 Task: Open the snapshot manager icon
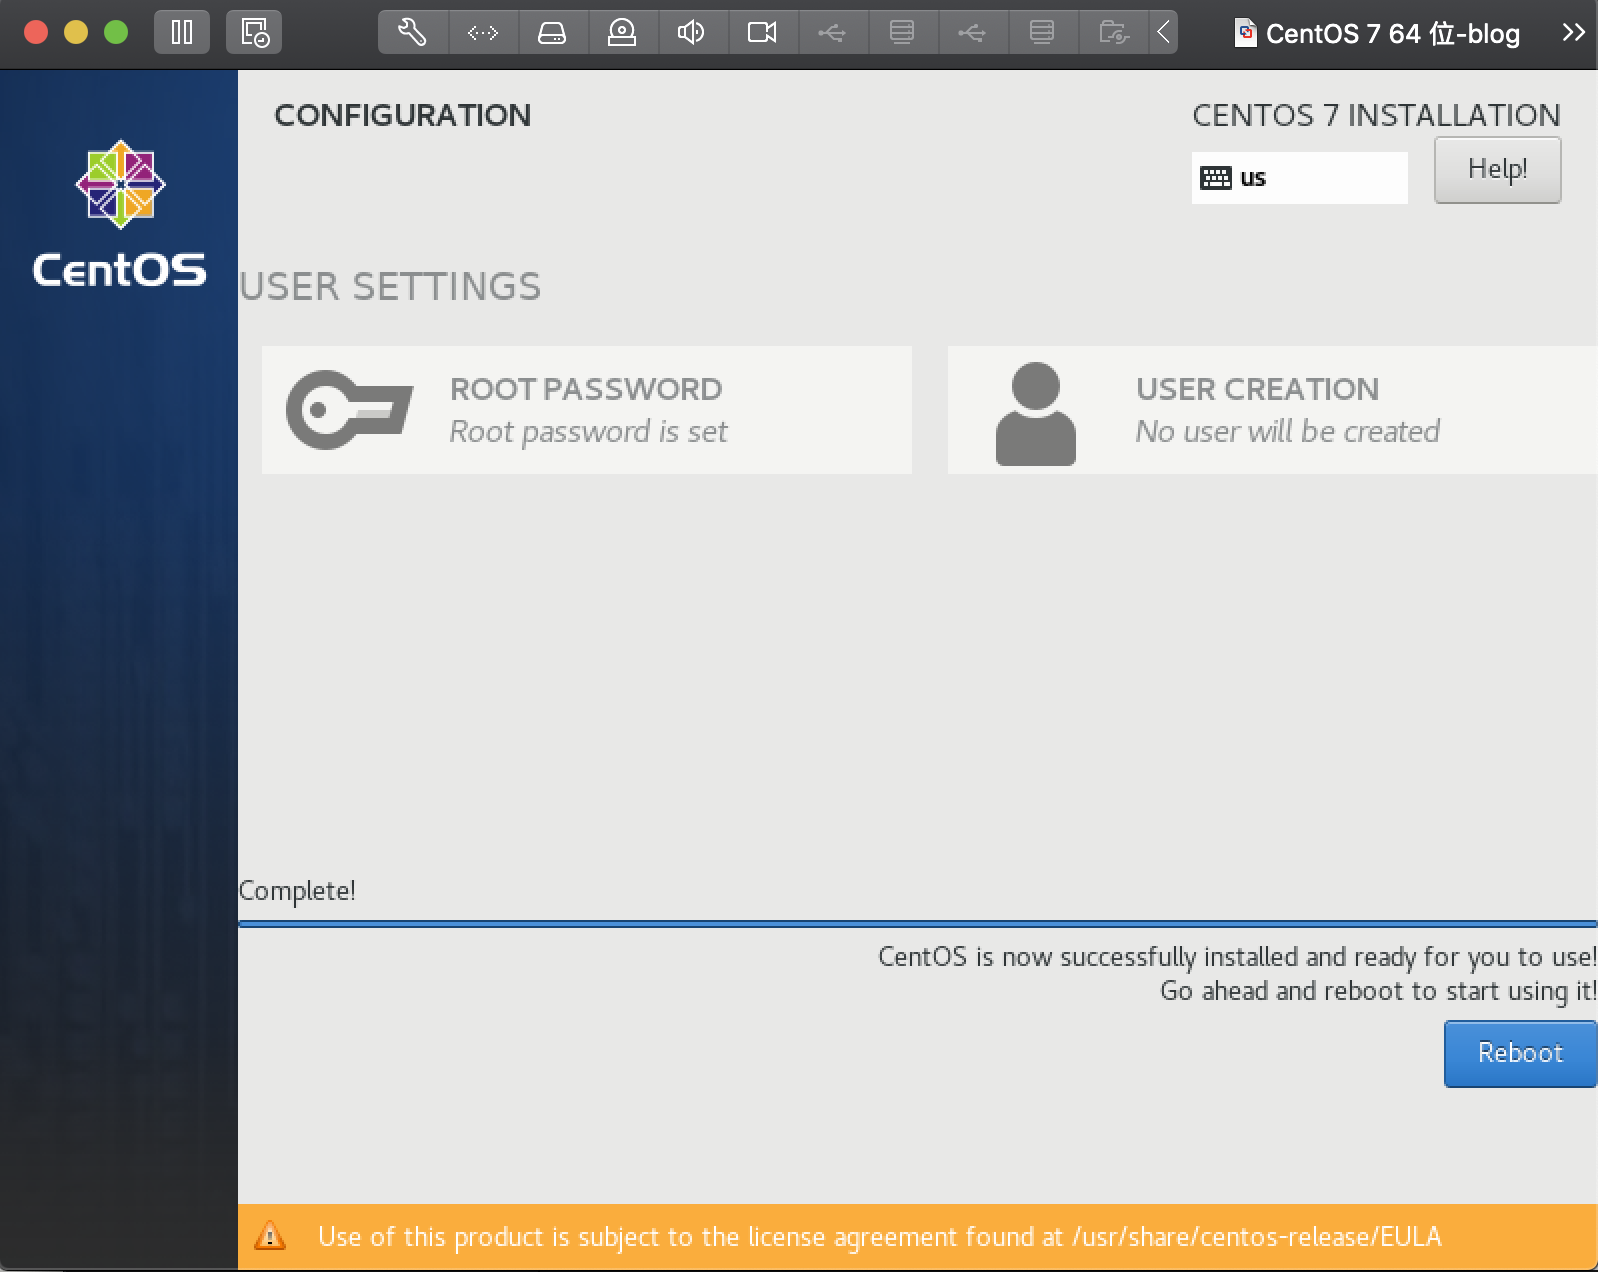pyautogui.click(x=254, y=33)
